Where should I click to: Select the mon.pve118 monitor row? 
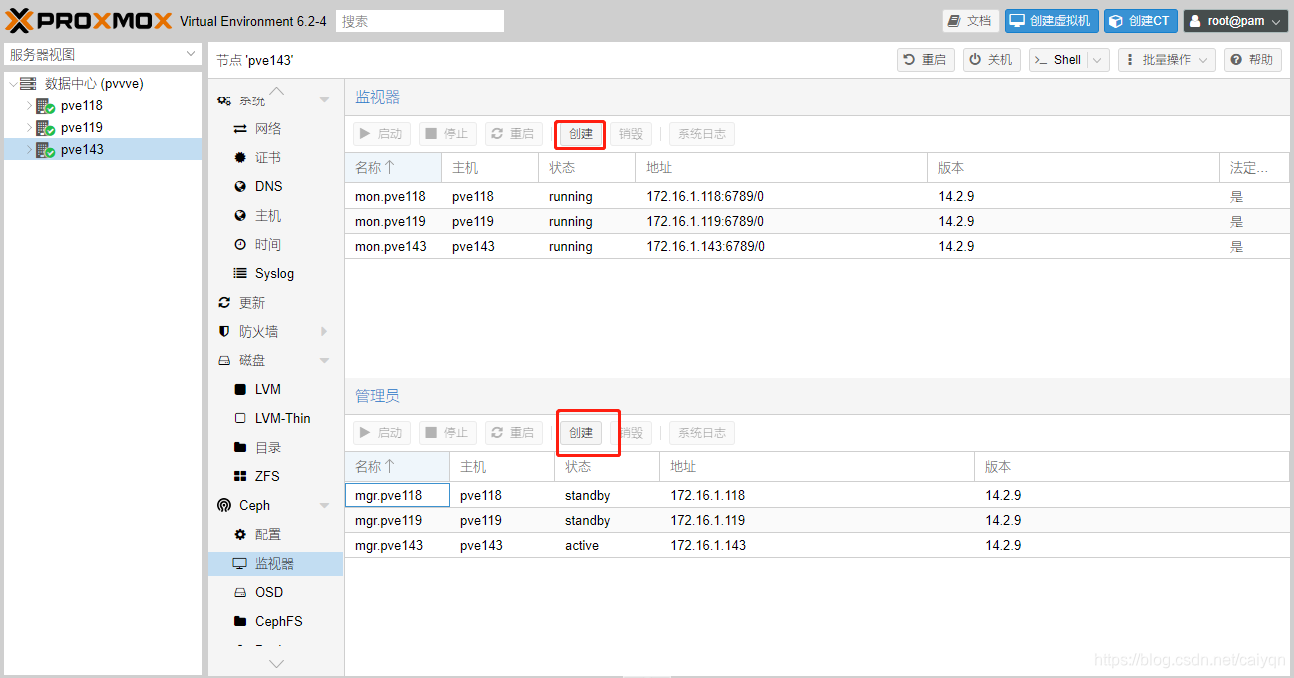click(x=817, y=197)
